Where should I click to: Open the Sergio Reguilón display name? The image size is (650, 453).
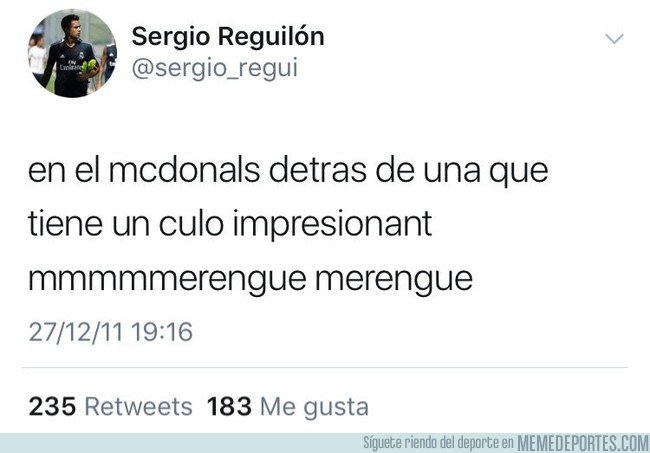pos(228,36)
